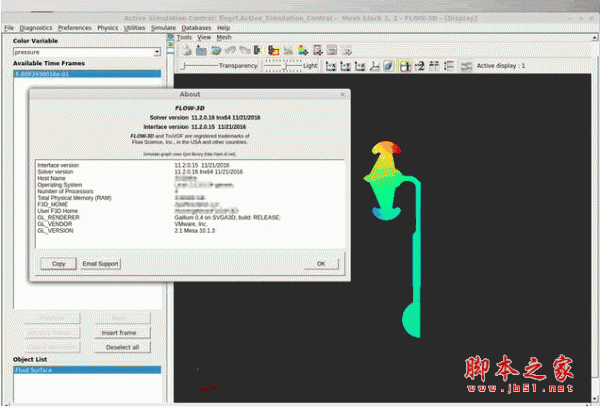Toggle the perspective cube icon

coord(388,66)
